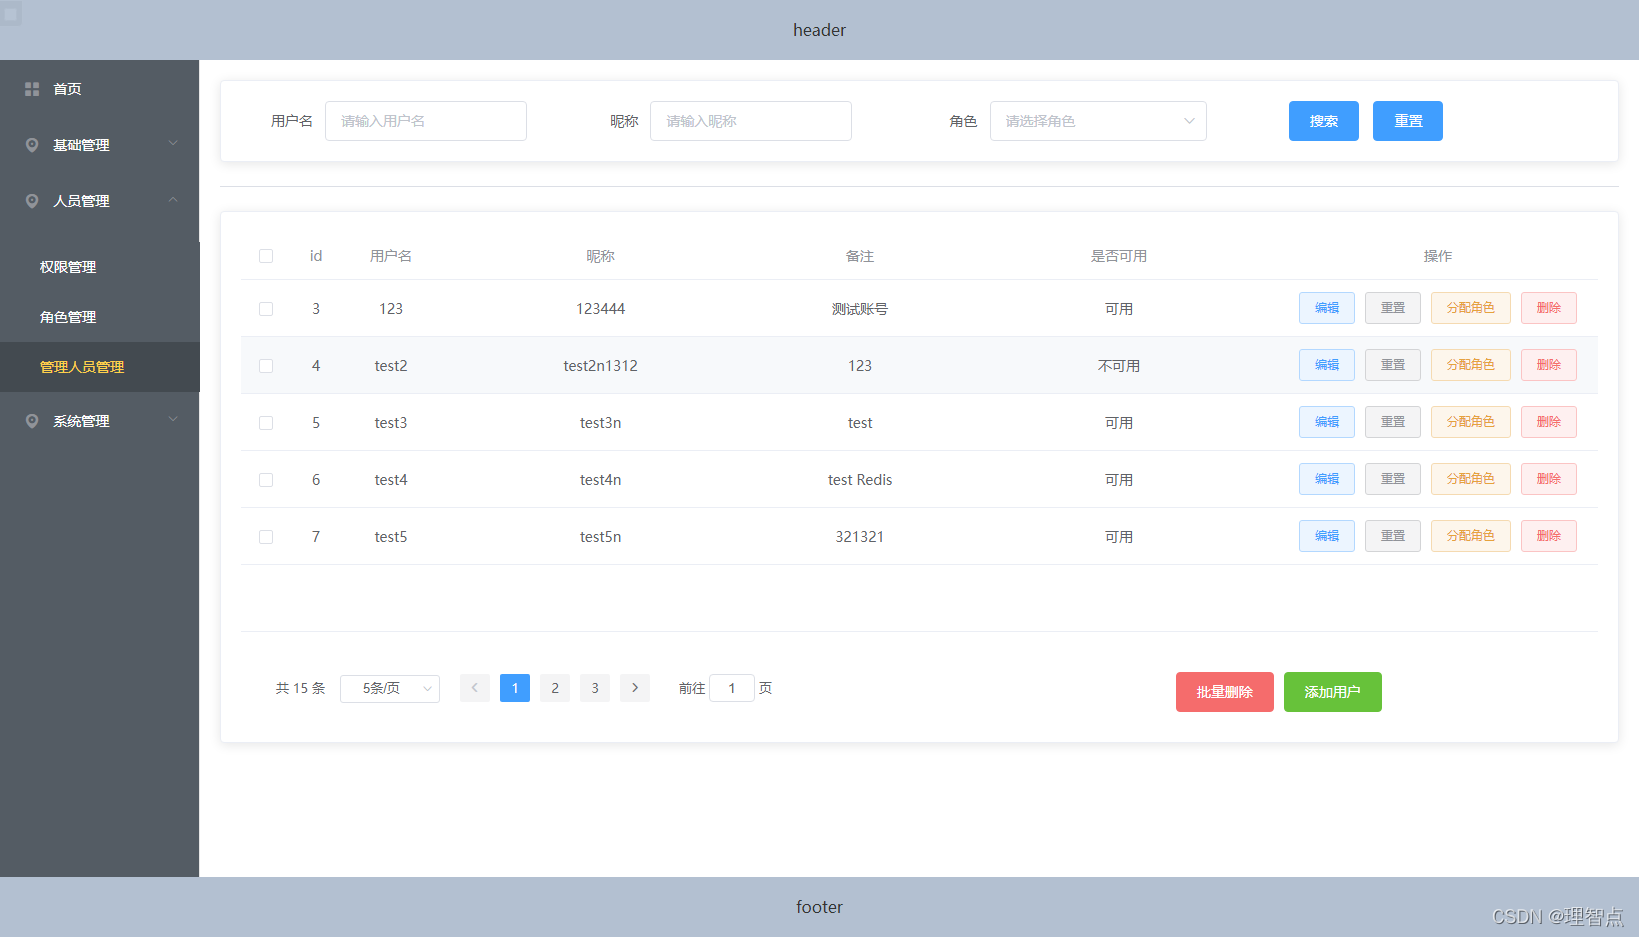Go to next page with right arrow
1639x937 pixels.
(635, 688)
